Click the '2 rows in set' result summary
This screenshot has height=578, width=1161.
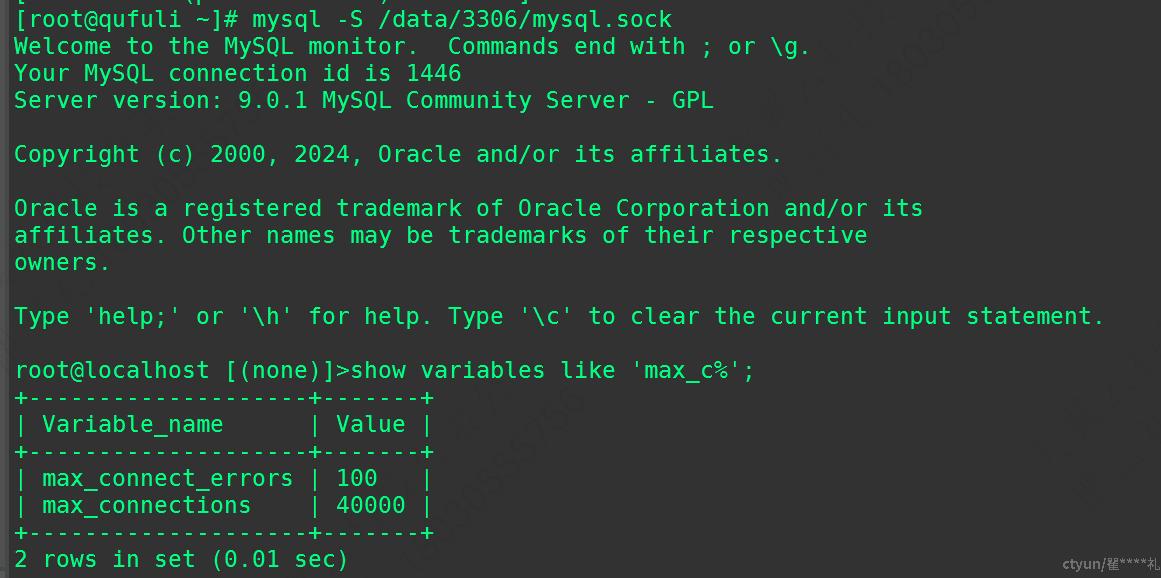tap(181, 559)
